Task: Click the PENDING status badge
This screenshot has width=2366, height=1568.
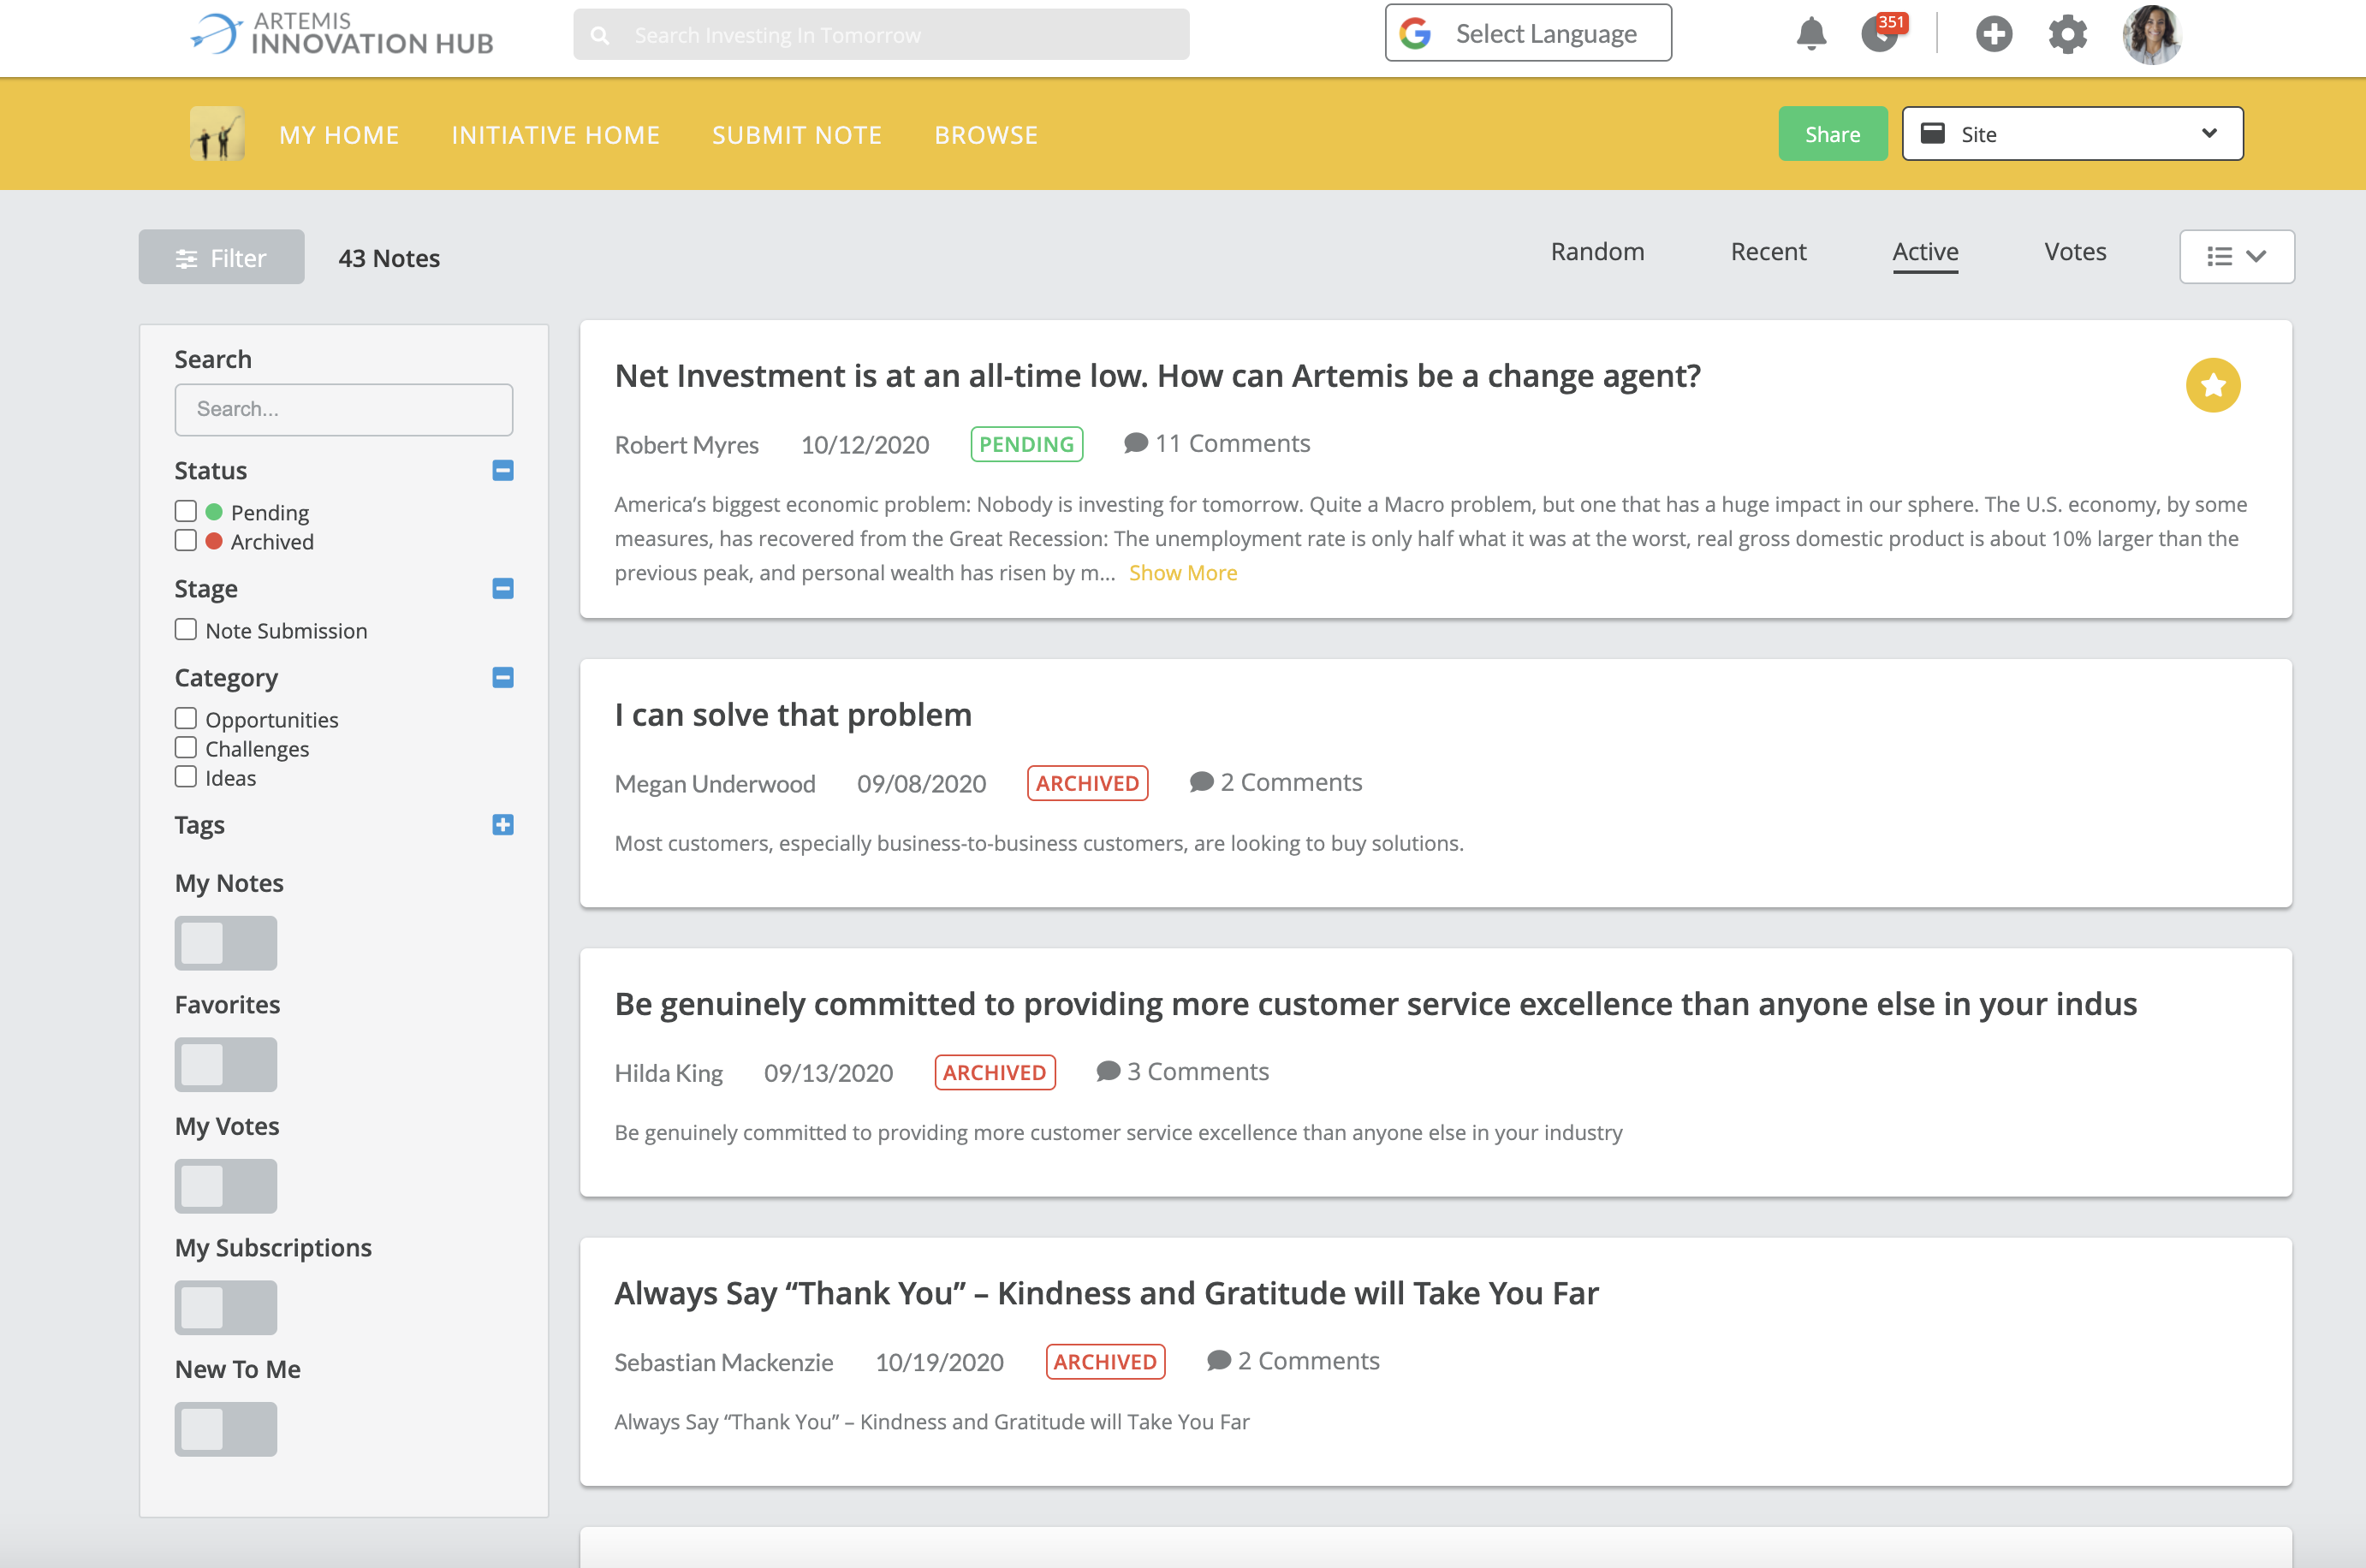Action: click(x=1026, y=444)
